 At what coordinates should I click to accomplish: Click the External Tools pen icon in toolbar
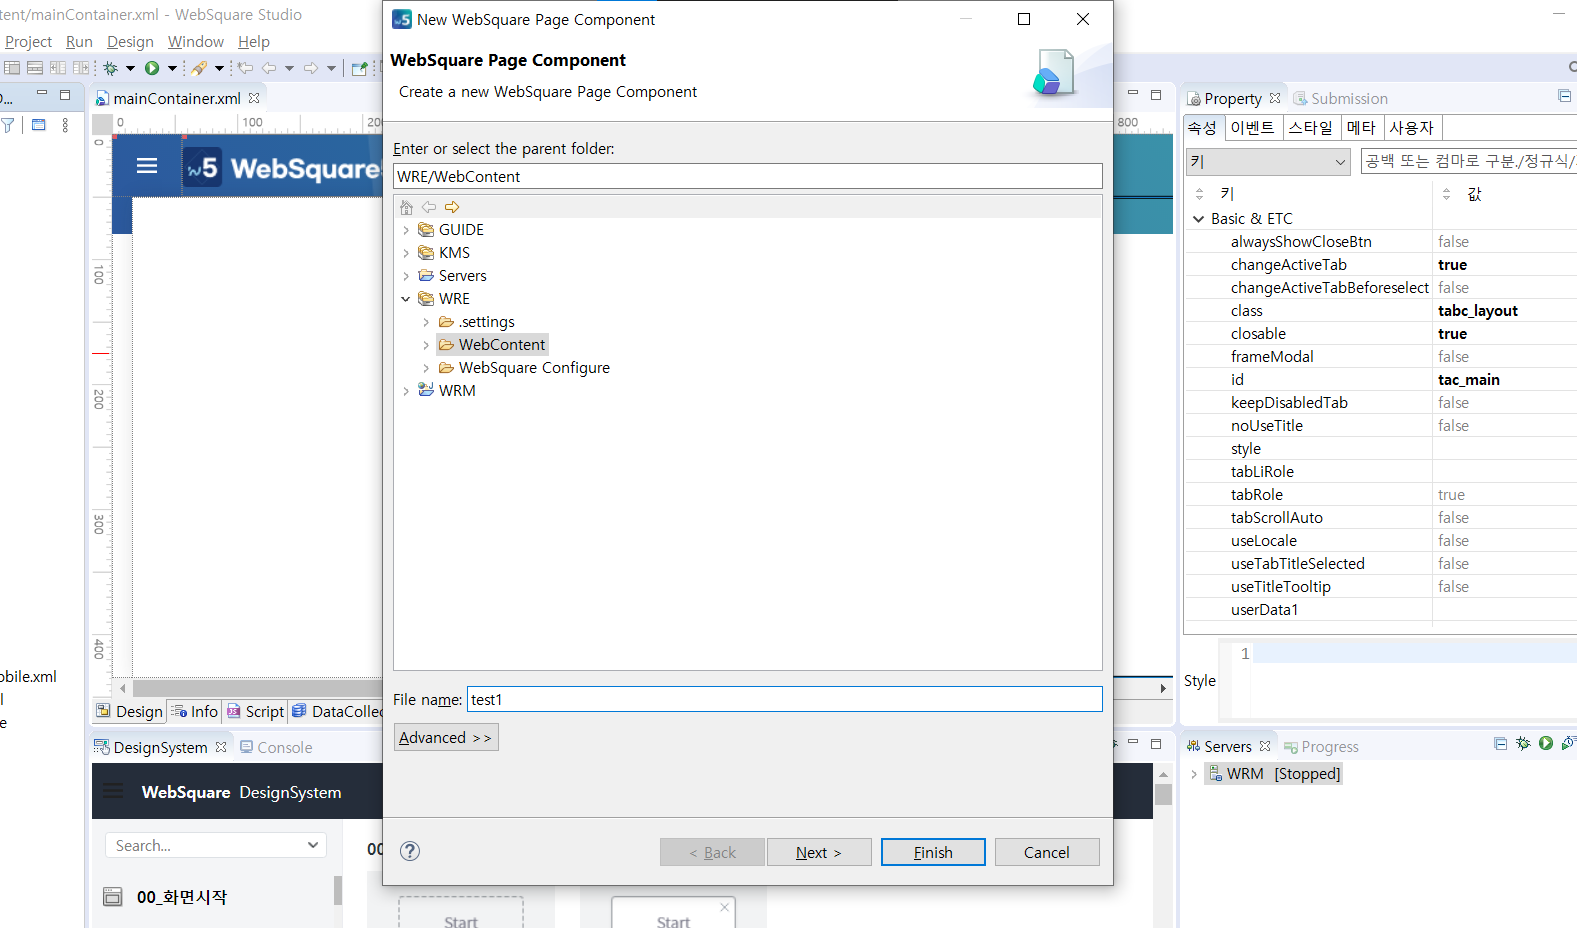(199, 68)
